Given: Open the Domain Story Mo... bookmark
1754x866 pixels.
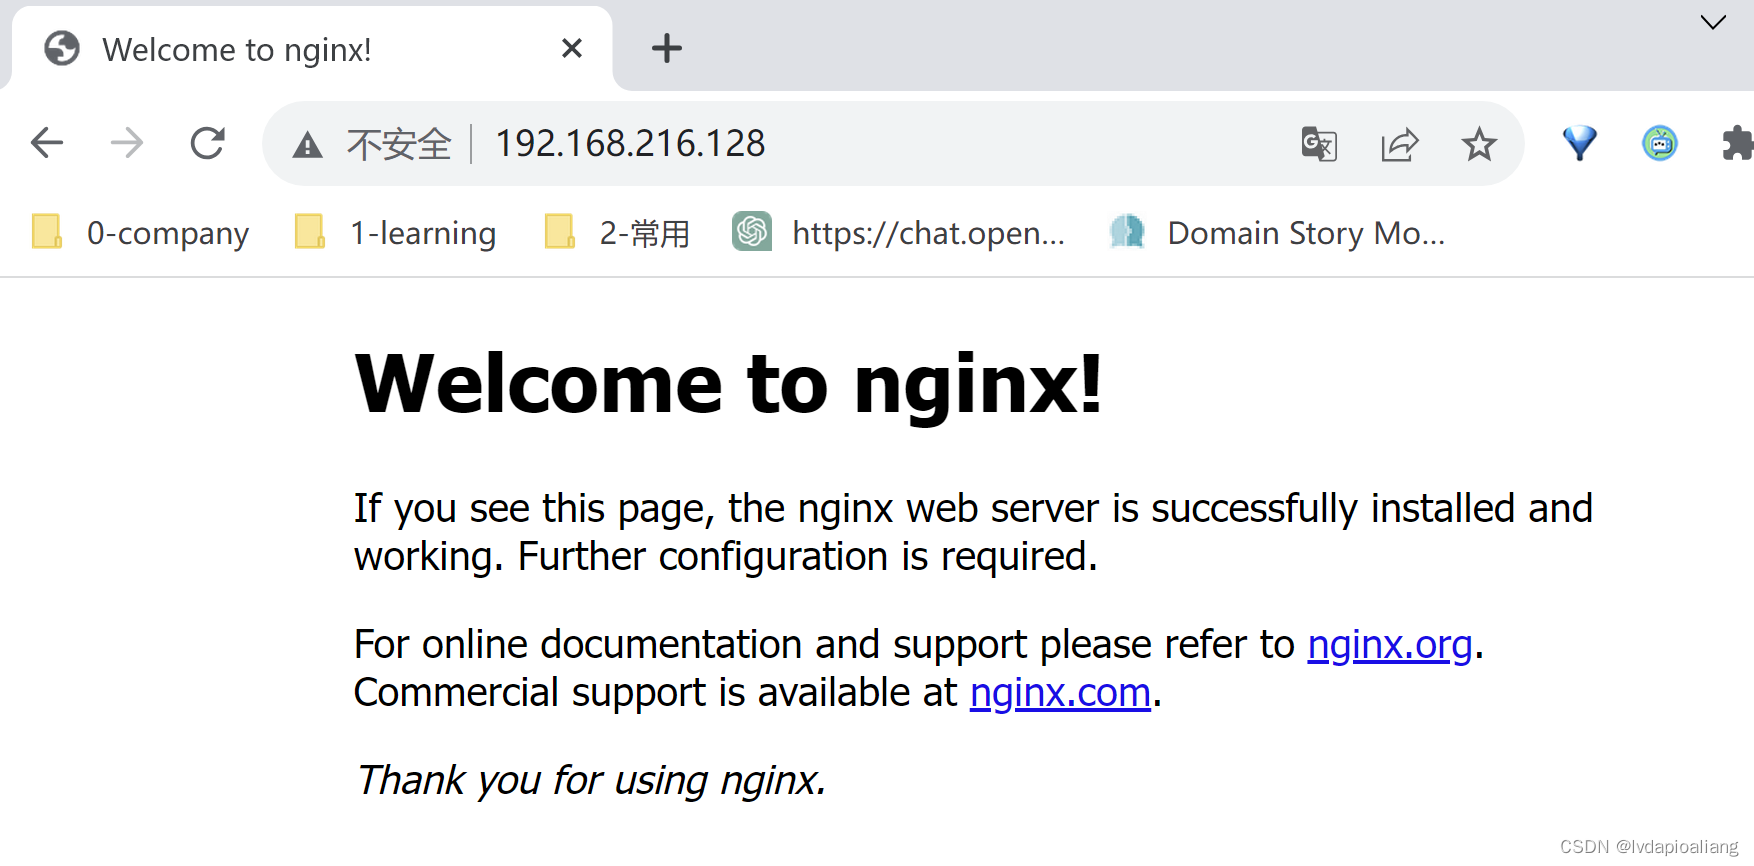Looking at the screenshot, I should tap(1277, 232).
